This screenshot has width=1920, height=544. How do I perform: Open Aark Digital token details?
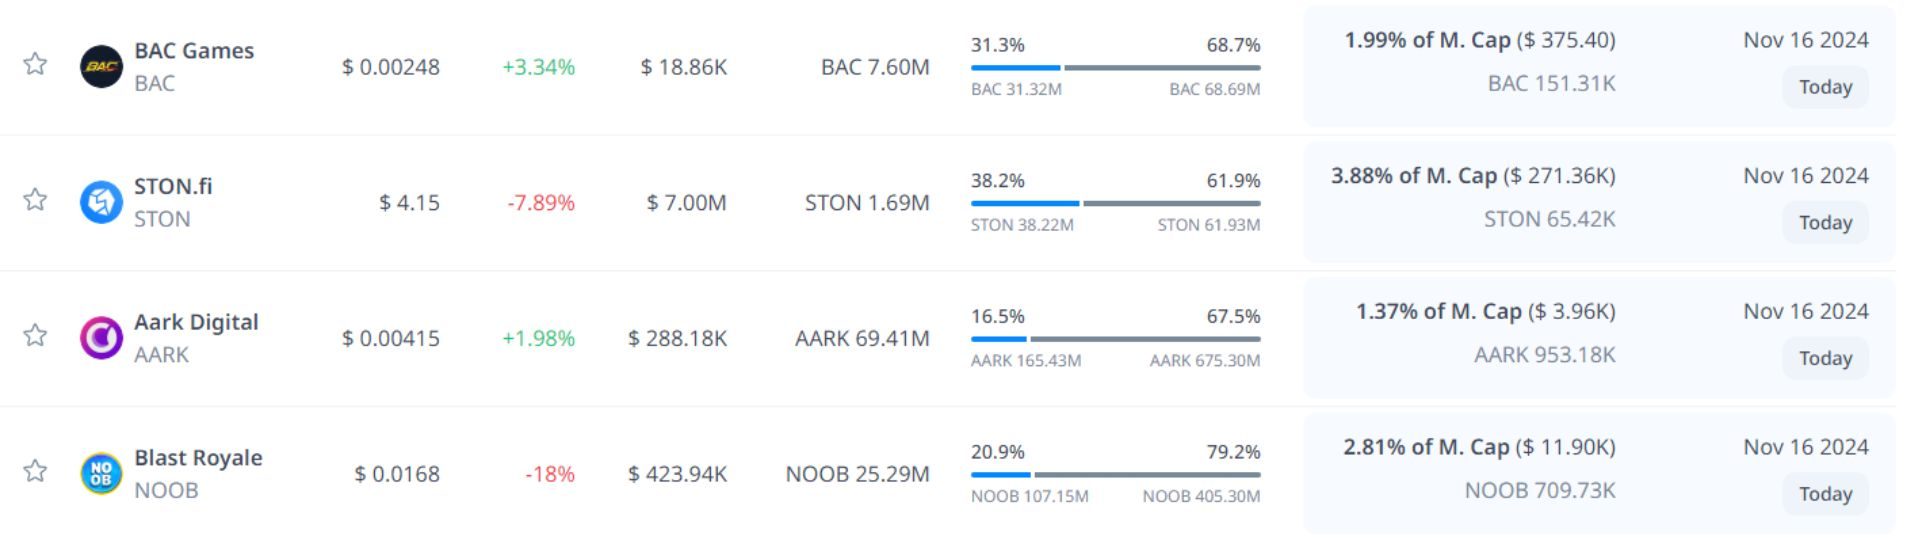click(196, 322)
